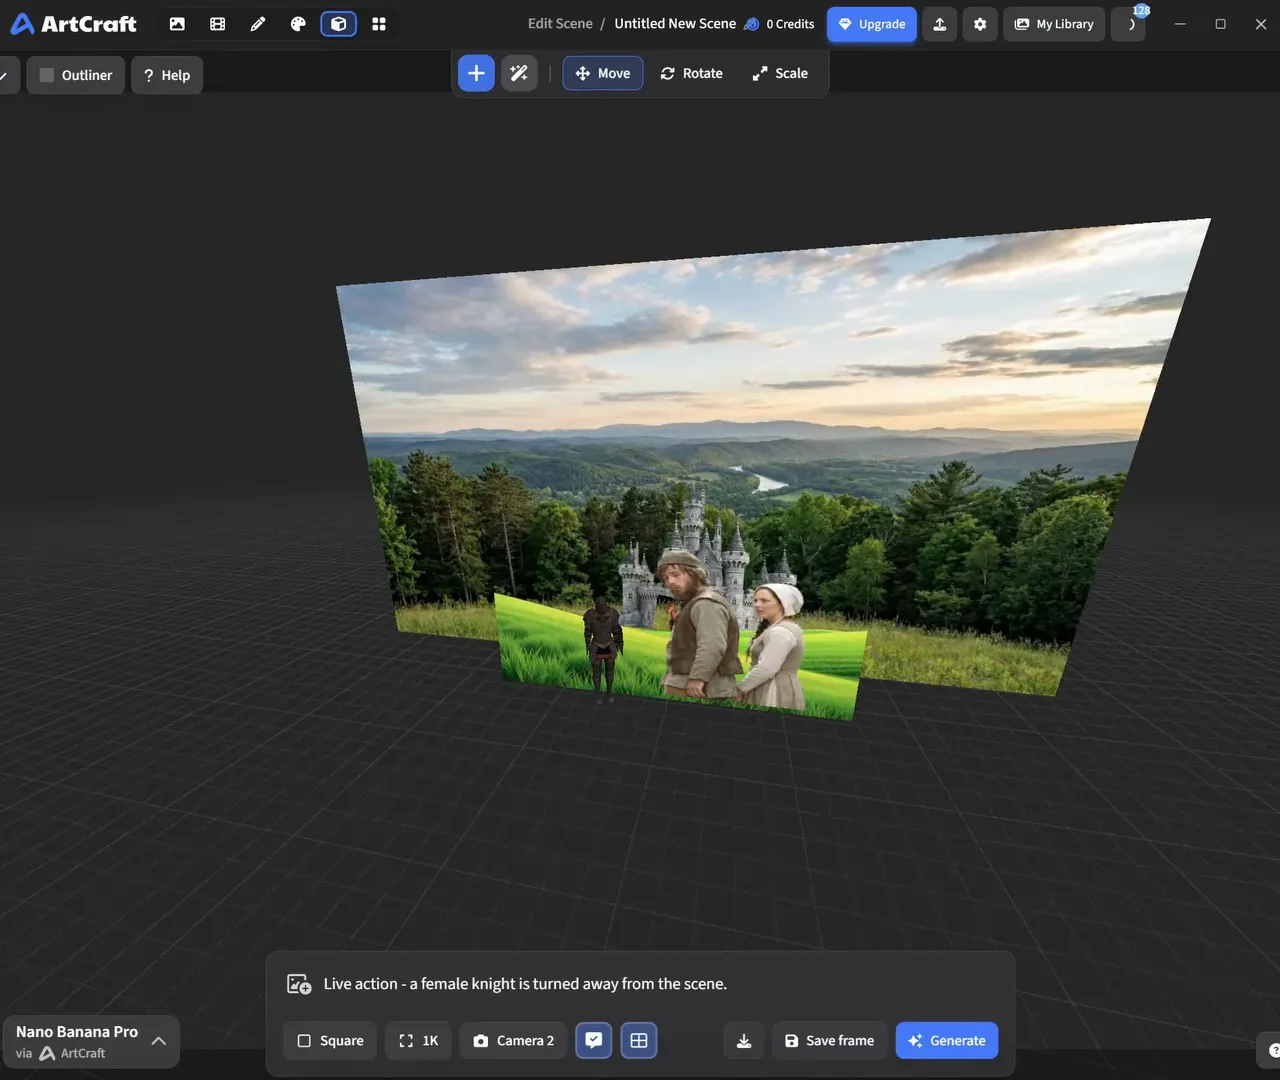
Task: Click the Save frame button
Action: (x=829, y=1041)
